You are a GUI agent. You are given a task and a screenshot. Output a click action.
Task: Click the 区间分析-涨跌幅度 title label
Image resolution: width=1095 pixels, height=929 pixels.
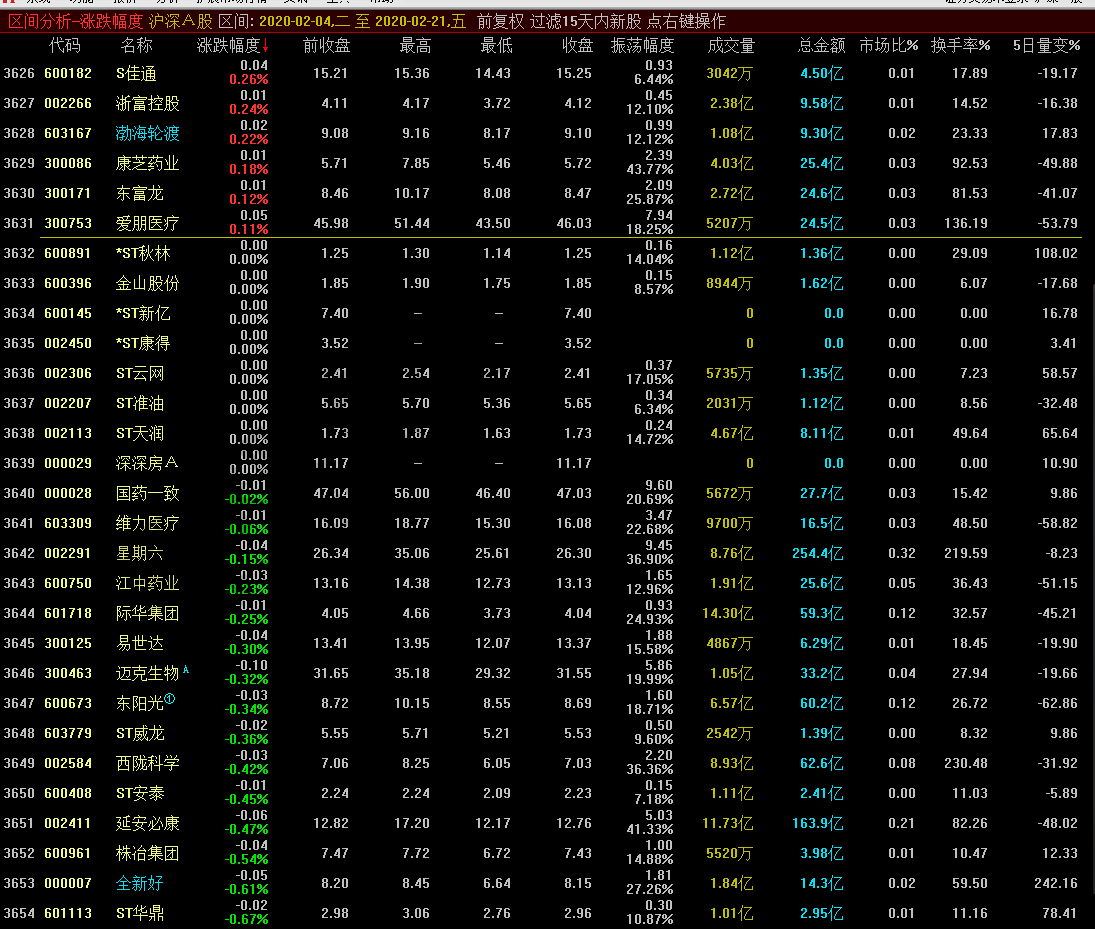point(75,21)
